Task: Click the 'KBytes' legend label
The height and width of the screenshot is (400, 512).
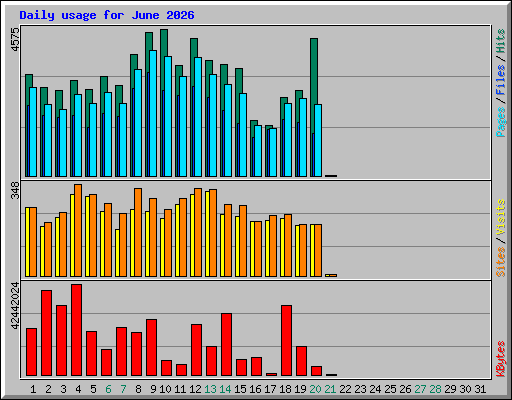Action: tap(500, 359)
